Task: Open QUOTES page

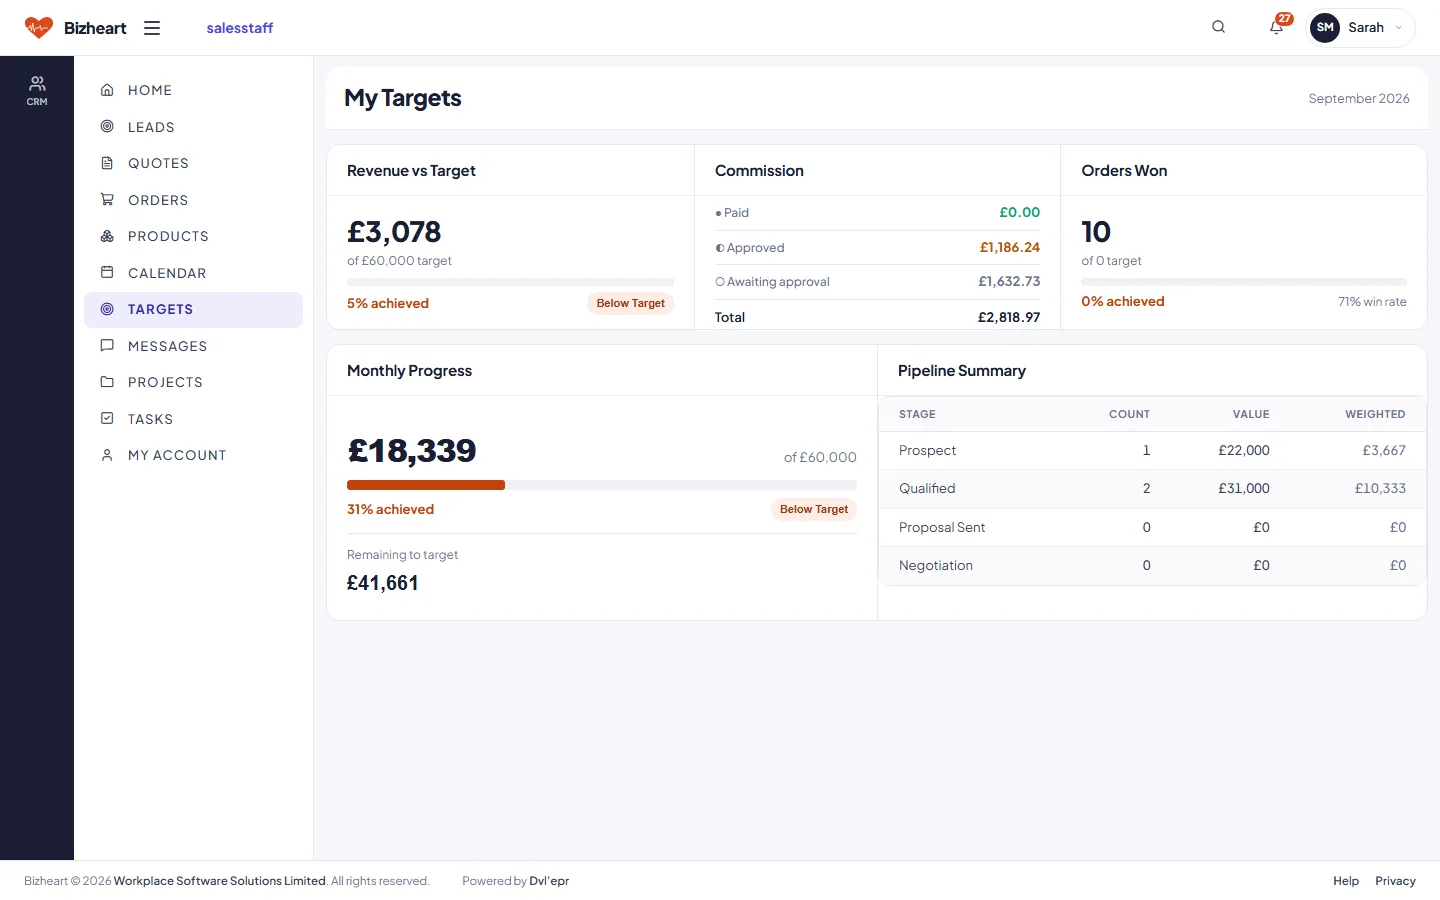Action: pos(193,163)
